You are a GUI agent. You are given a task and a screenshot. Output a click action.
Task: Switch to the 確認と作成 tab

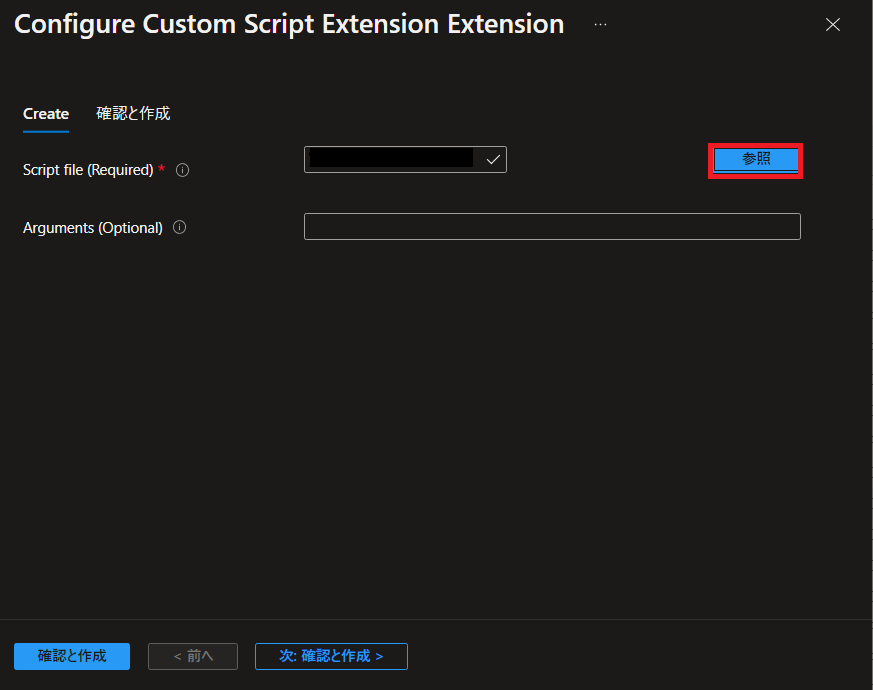pos(133,114)
